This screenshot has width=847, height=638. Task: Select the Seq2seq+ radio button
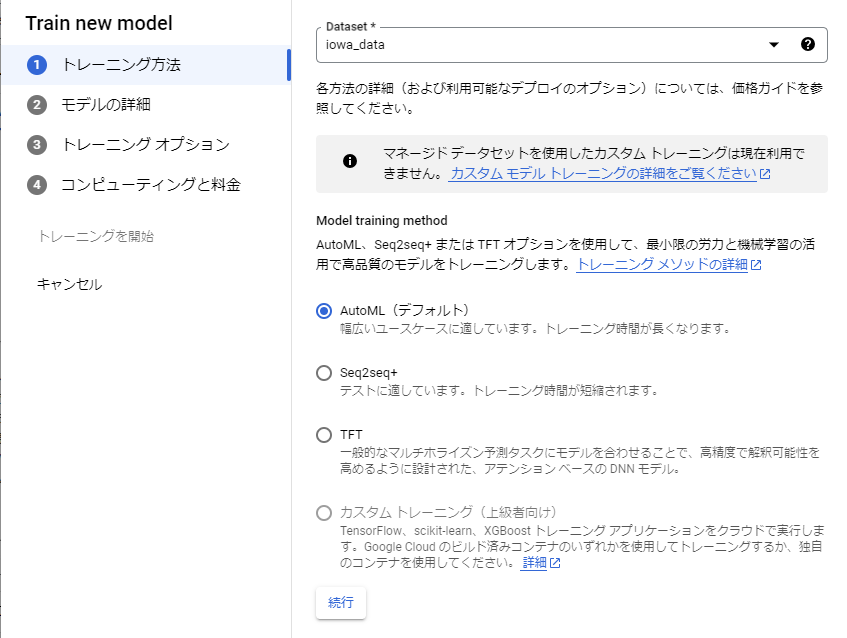pos(324,373)
